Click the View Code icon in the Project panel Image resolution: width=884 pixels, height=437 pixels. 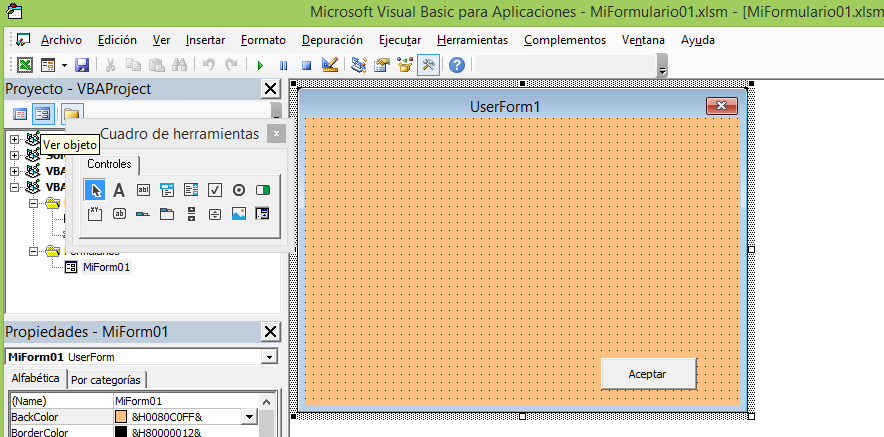[20, 114]
